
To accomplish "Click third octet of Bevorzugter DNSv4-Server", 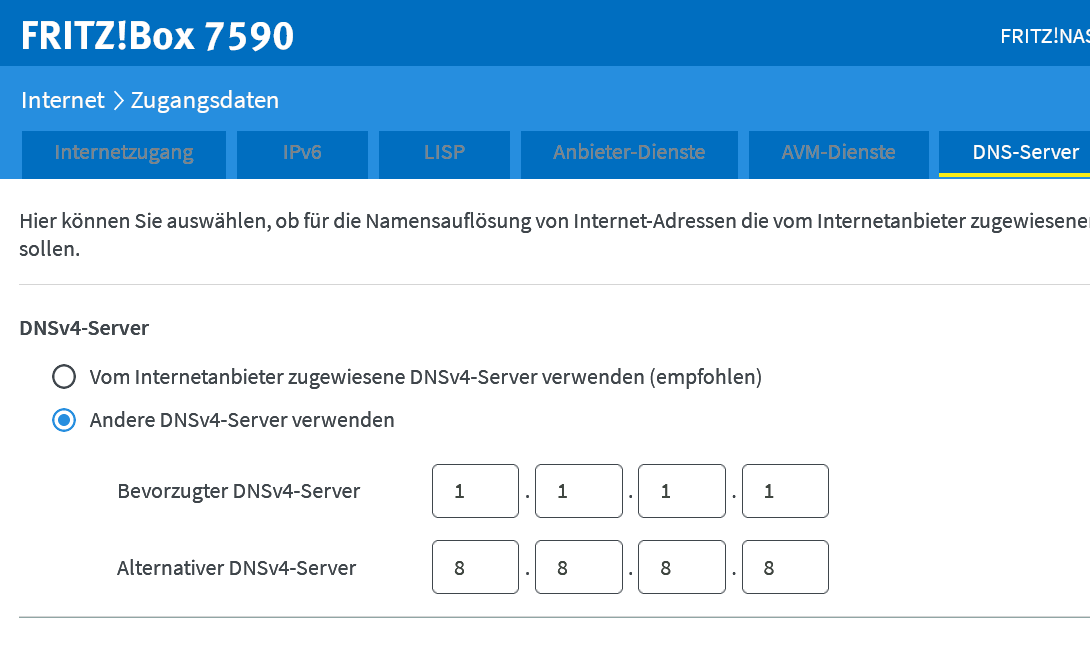I will 681,491.
